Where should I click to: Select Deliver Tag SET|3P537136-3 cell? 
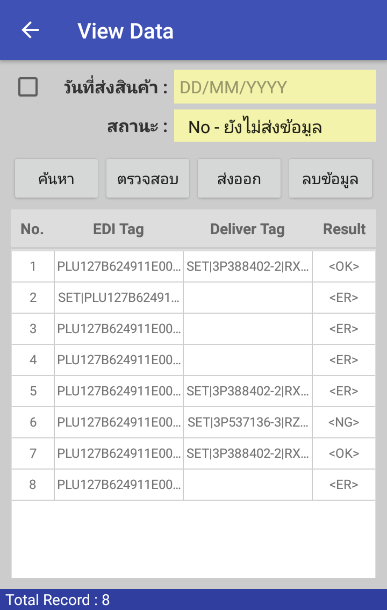pyautogui.click(x=248, y=422)
